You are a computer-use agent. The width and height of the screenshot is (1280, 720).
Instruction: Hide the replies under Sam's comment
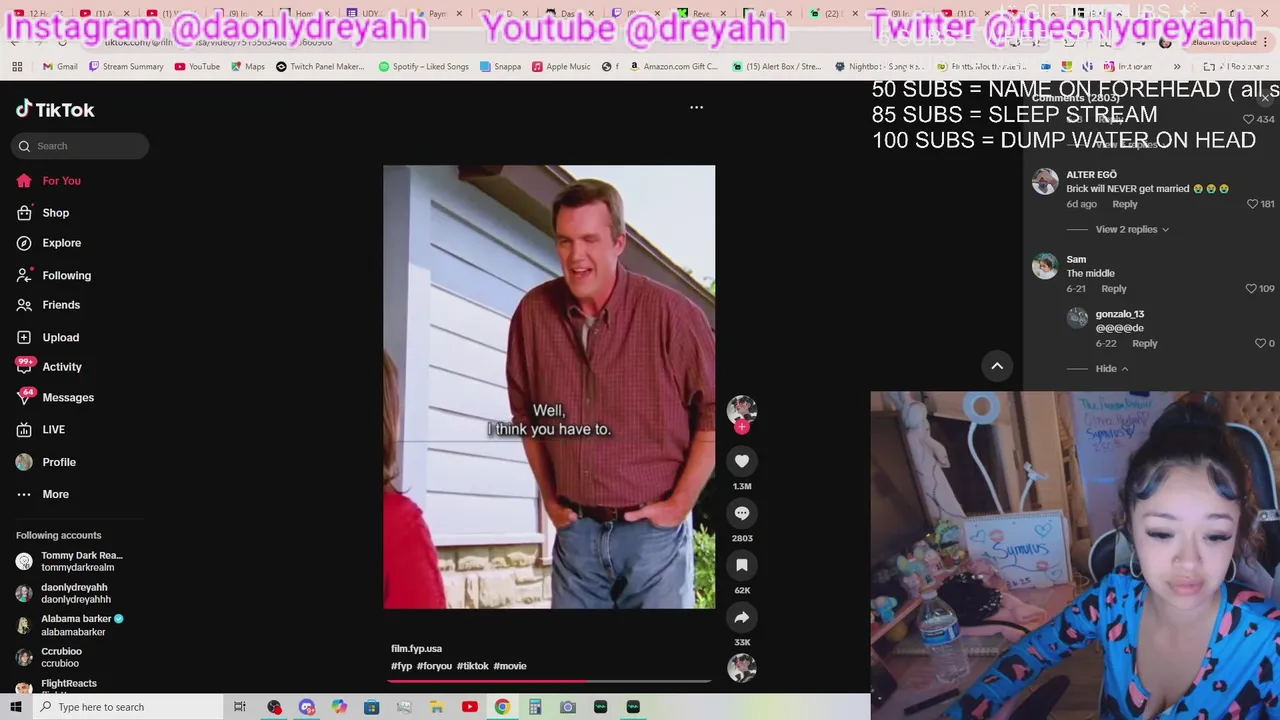[1112, 369]
